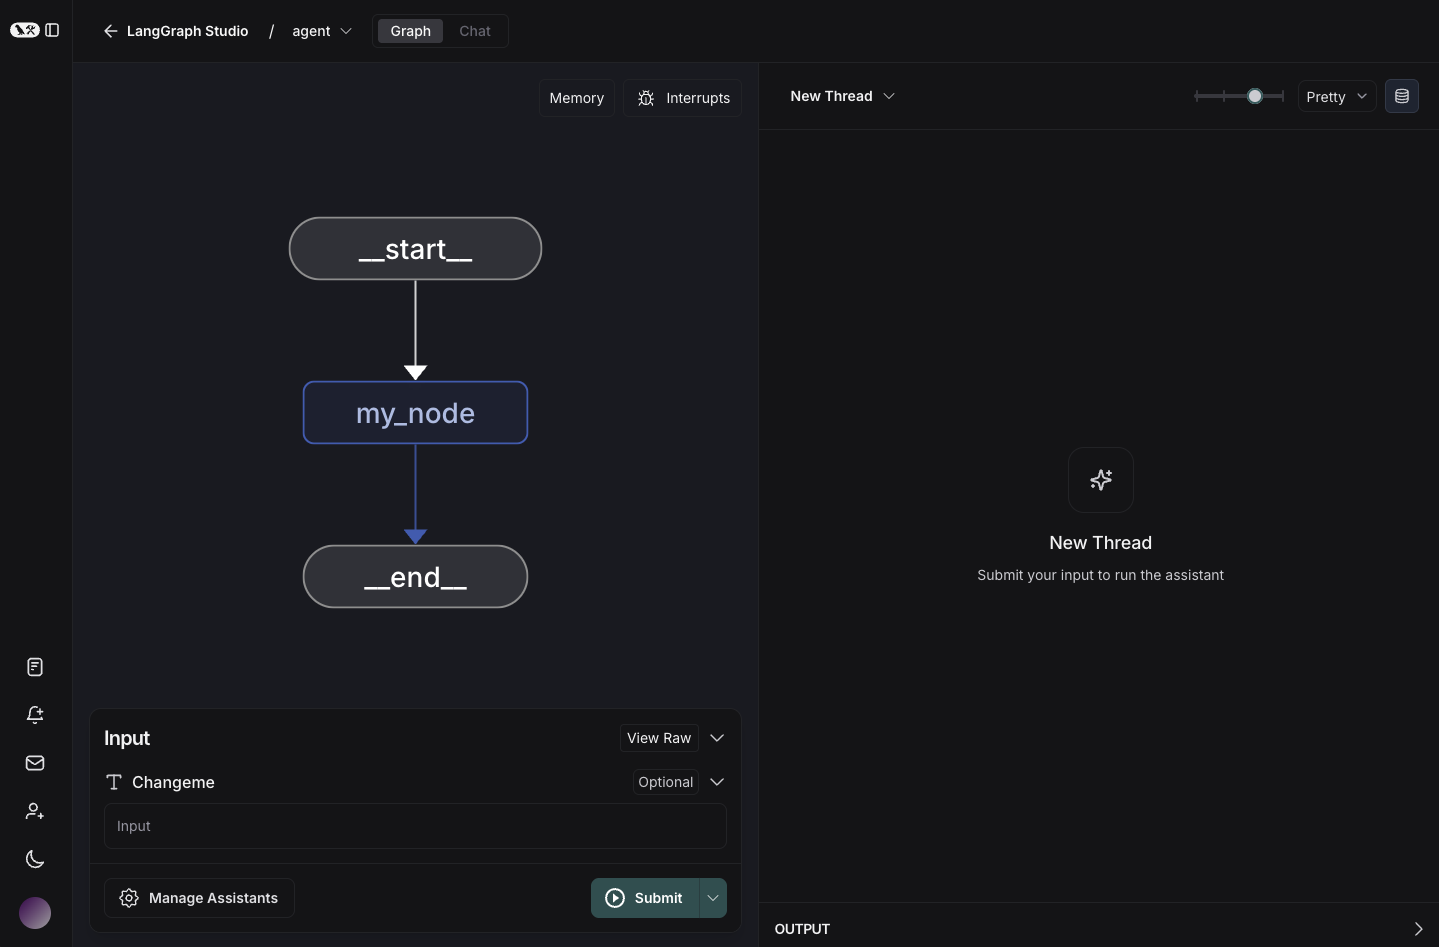
Task: Click the add-user icon in sidebar
Action: [34, 811]
